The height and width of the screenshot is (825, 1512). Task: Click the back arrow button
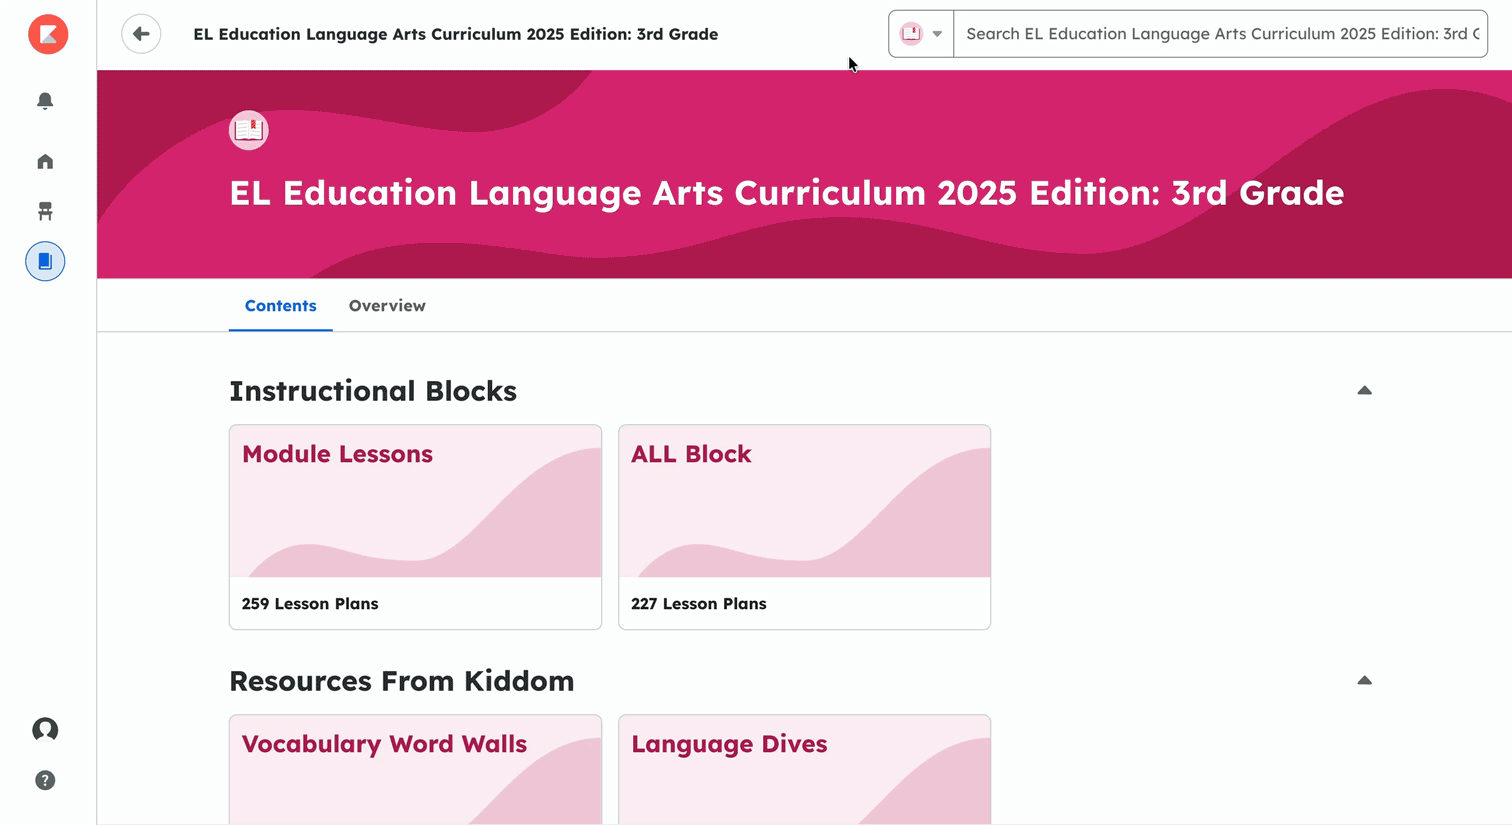point(141,34)
